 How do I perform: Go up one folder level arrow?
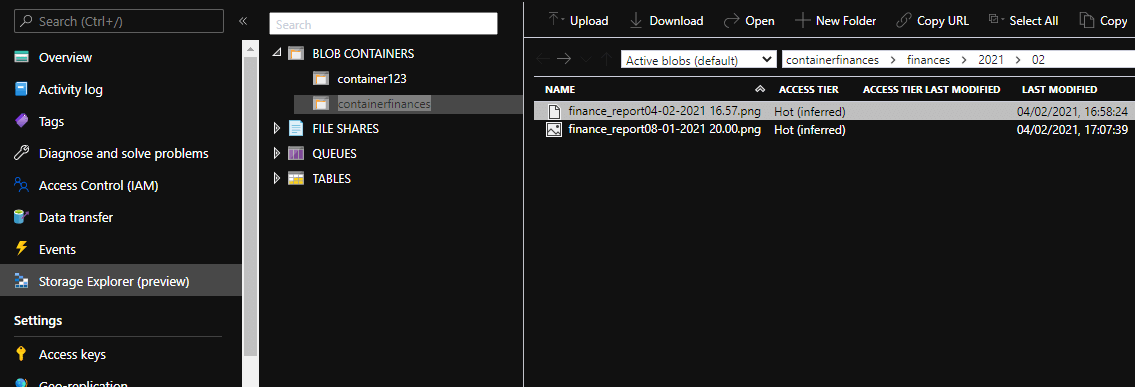pos(606,59)
